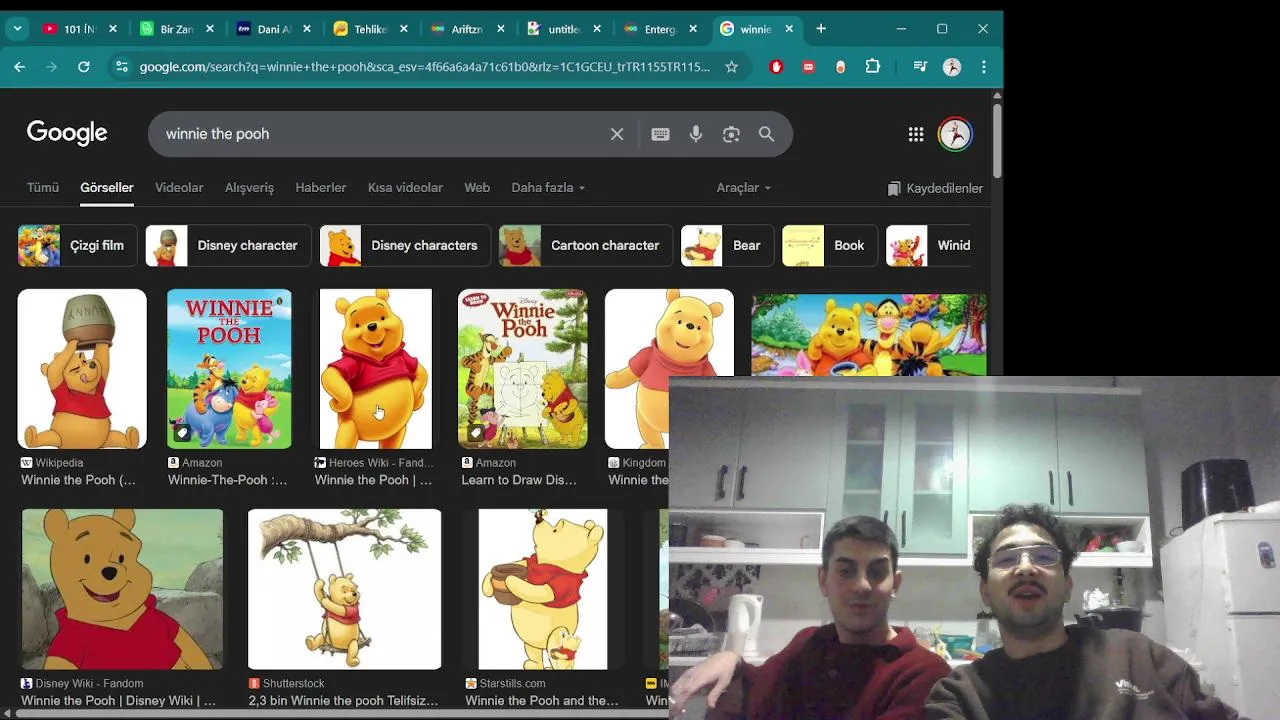Go to Google home via logo
1280x720 pixels.
click(x=67, y=133)
